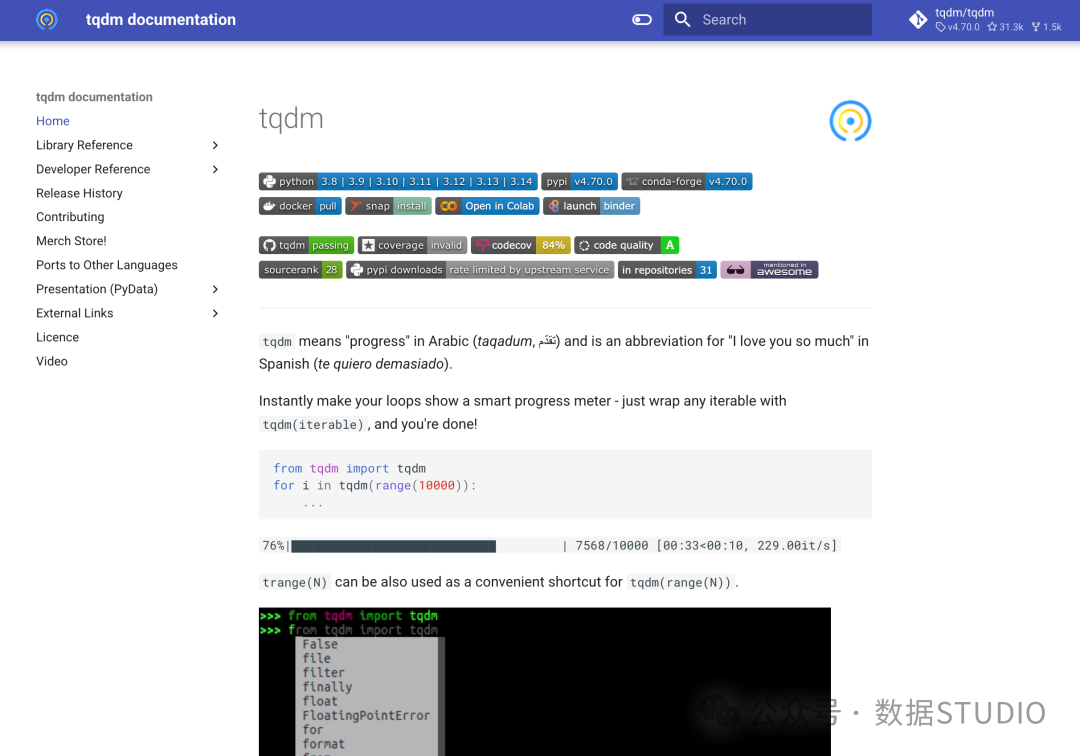This screenshot has width=1080, height=756.
Task: Open External Links in the sidebar
Action: [74, 313]
